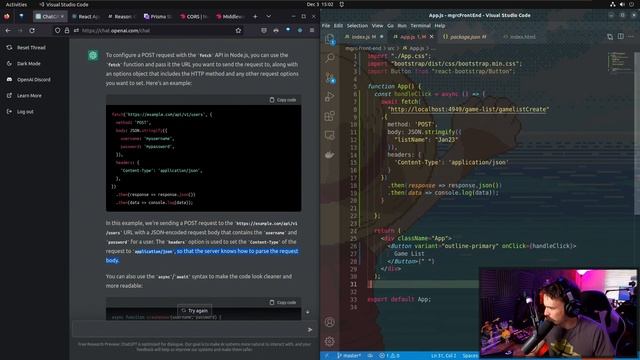Open View menu in VS Code

[x=378, y=25]
